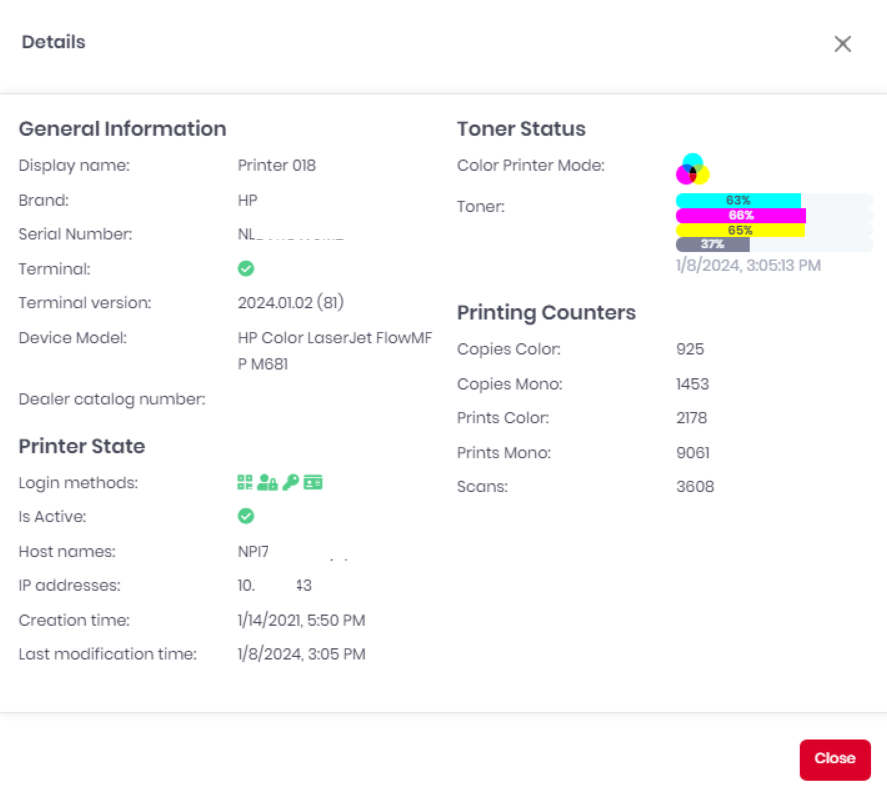The height and width of the screenshot is (798, 887).
Task: Select last modification time 1/8/2024, 3:05 PM
Action: coord(302,654)
